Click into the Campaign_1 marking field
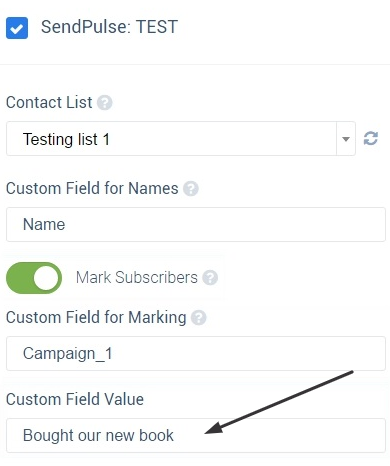This screenshot has height=466, width=390. pos(196,353)
